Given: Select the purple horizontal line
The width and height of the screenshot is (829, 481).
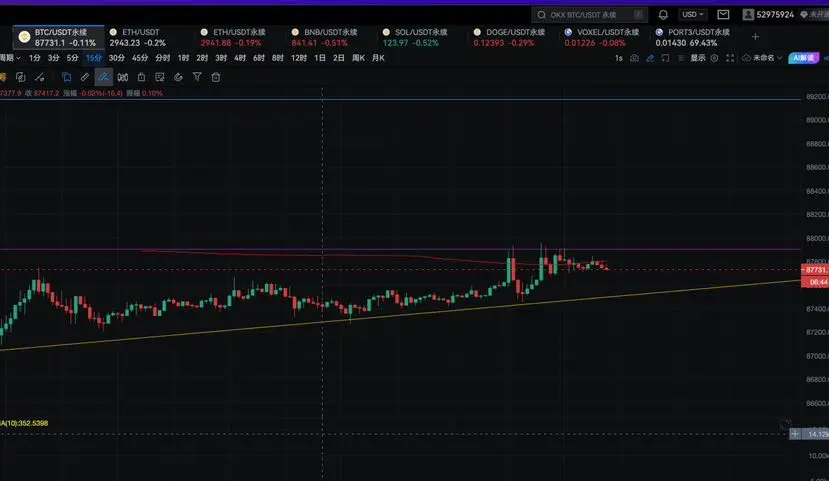Looking at the screenshot, I should [x=400, y=249].
